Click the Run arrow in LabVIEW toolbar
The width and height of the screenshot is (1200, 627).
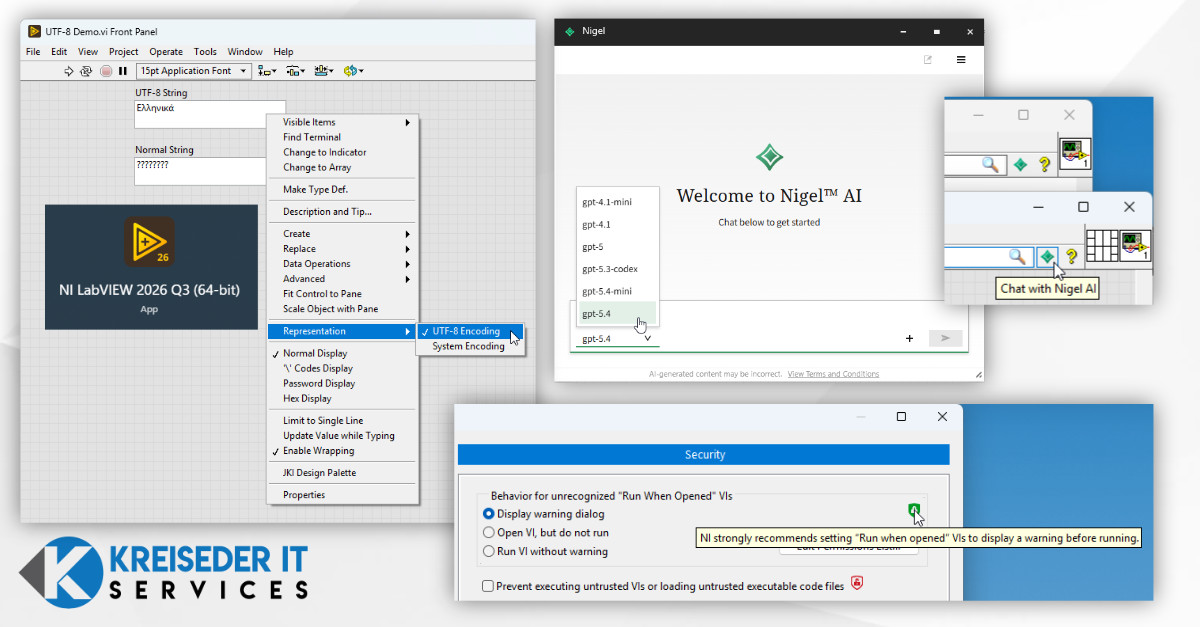pyautogui.click(x=69, y=71)
